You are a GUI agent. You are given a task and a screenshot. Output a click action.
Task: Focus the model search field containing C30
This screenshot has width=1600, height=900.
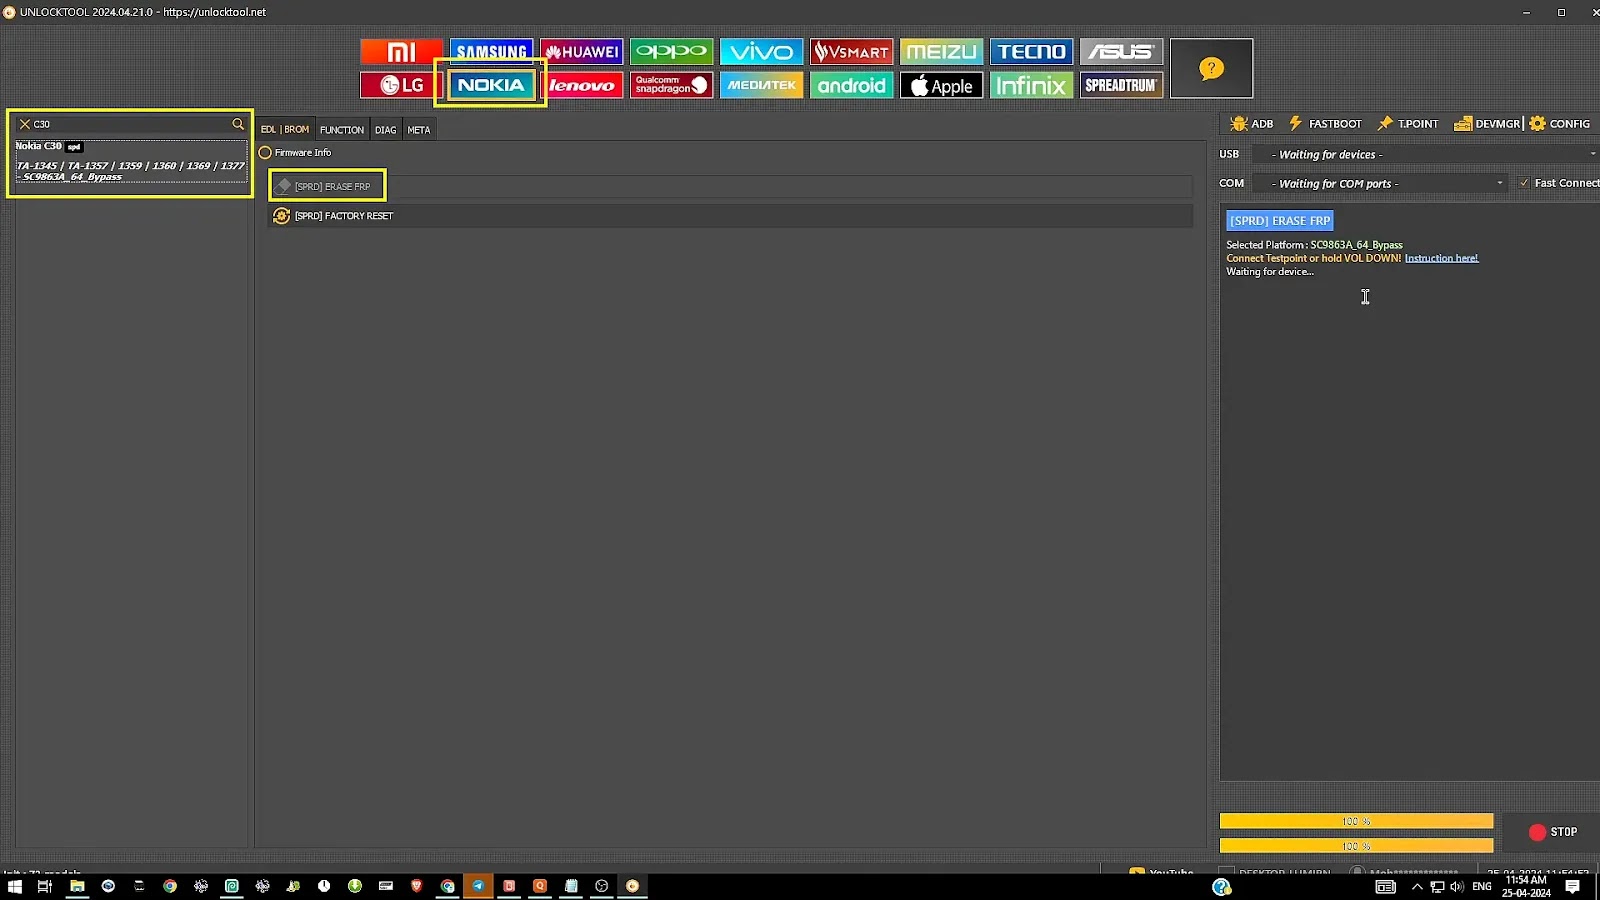tap(130, 124)
